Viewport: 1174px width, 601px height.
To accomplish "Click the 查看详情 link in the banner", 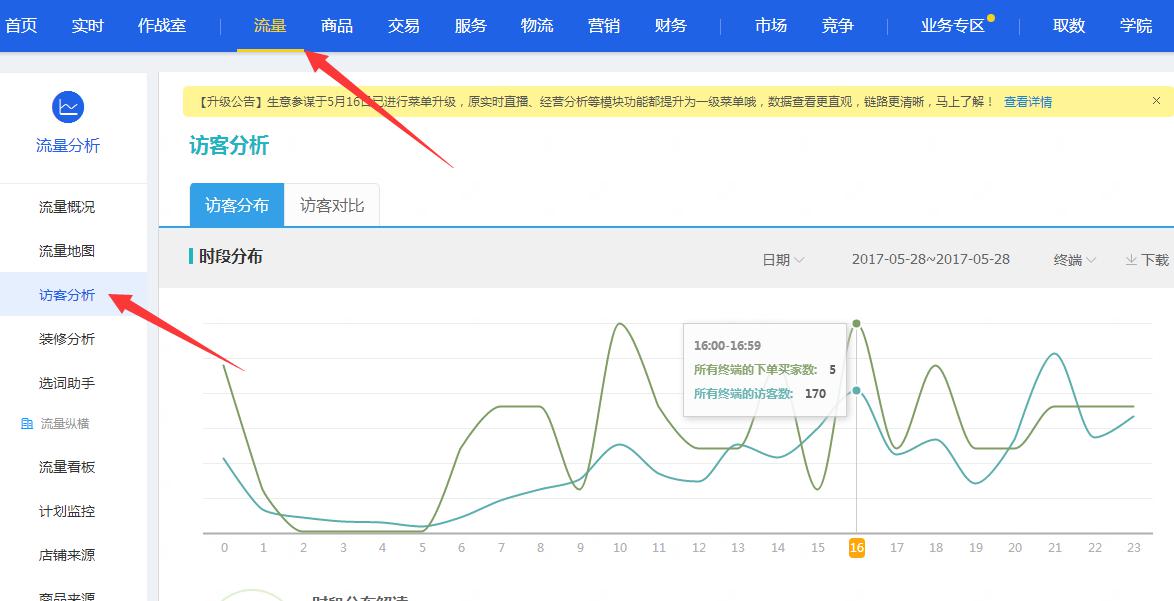I will [x=1027, y=102].
